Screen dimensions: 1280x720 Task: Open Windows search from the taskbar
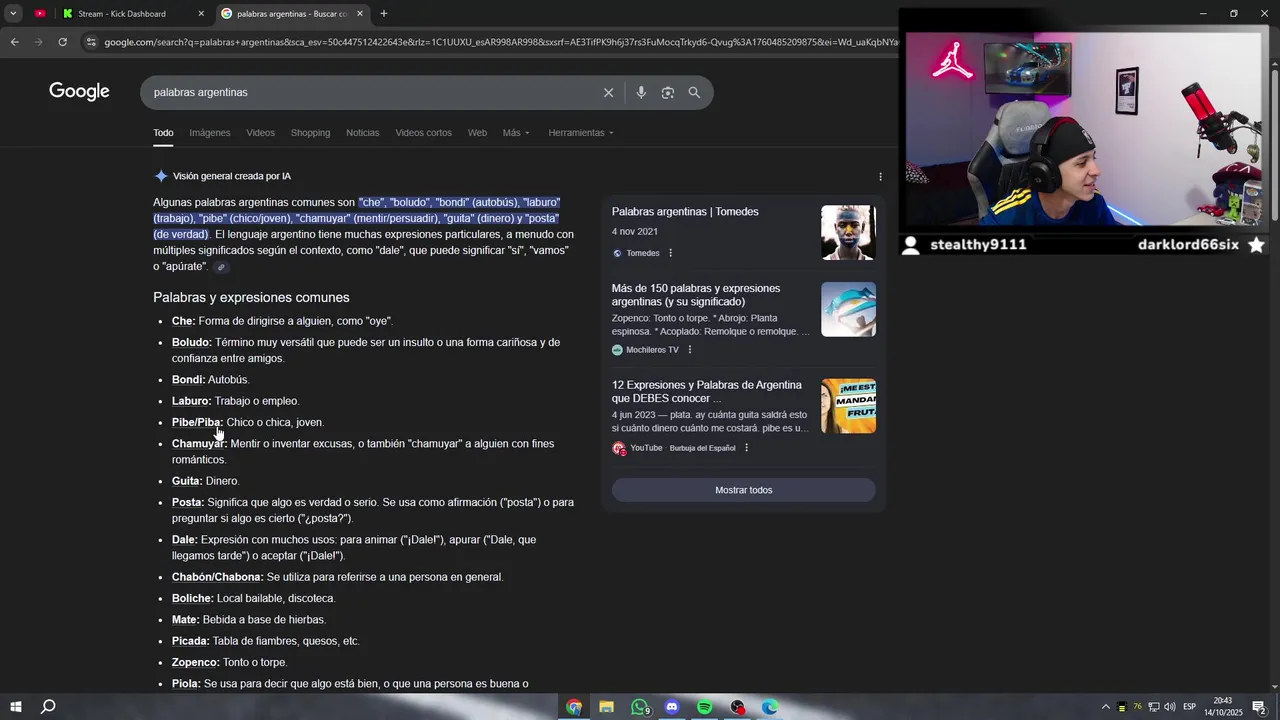[x=48, y=707]
